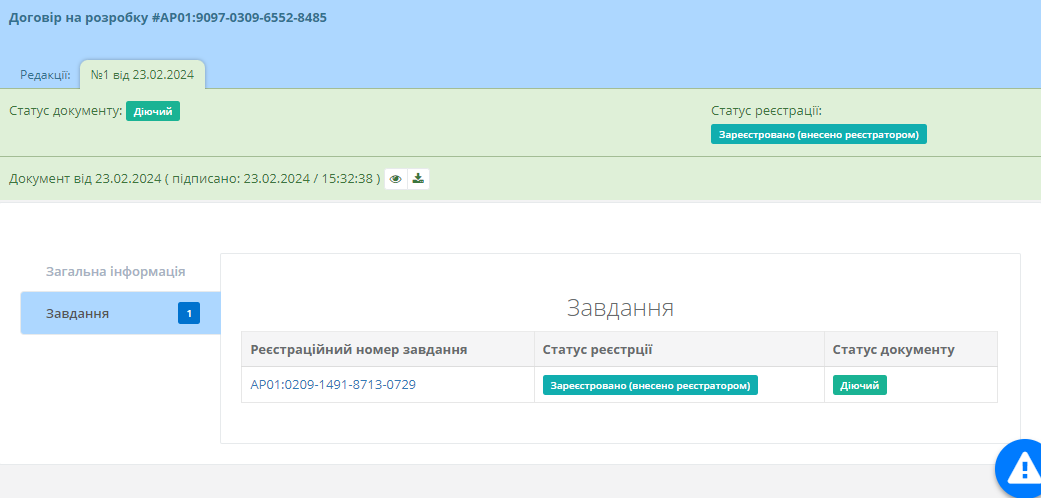The width and height of the screenshot is (1041, 498).
Task: Click the "Статус реєстрації:" label in header
Action: pos(766,111)
